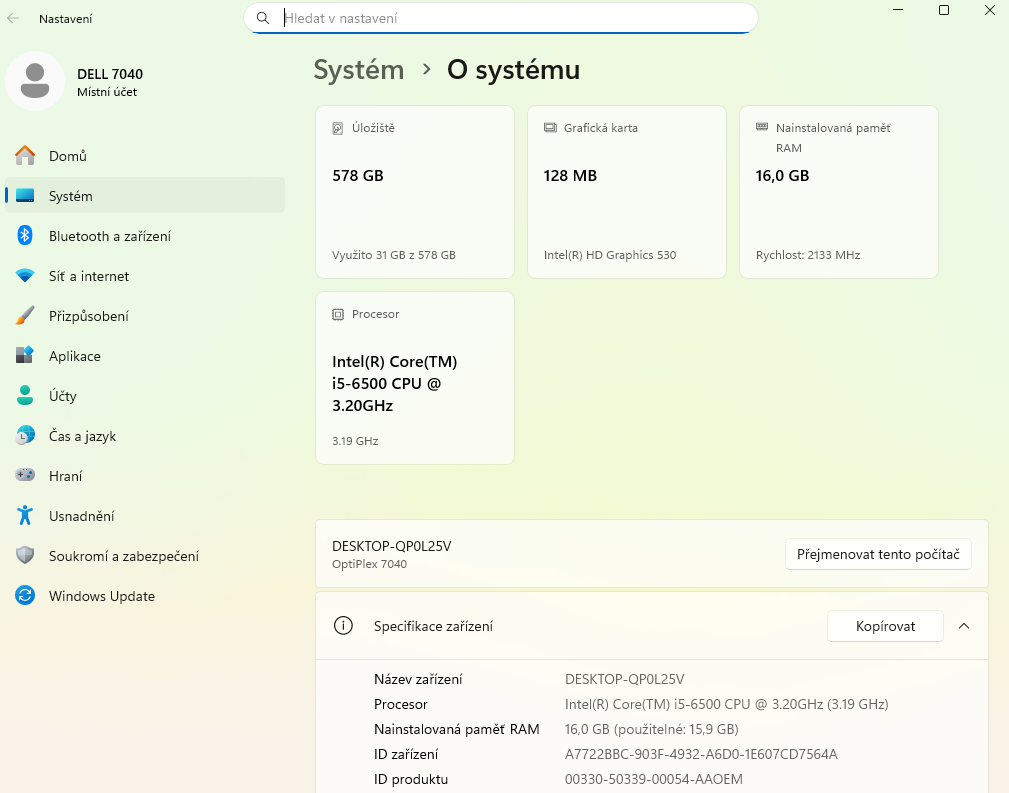Image resolution: width=1009 pixels, height=793 pixels.
Task: Click the gamepad icon for Hraní
Action: click(27, 475)
